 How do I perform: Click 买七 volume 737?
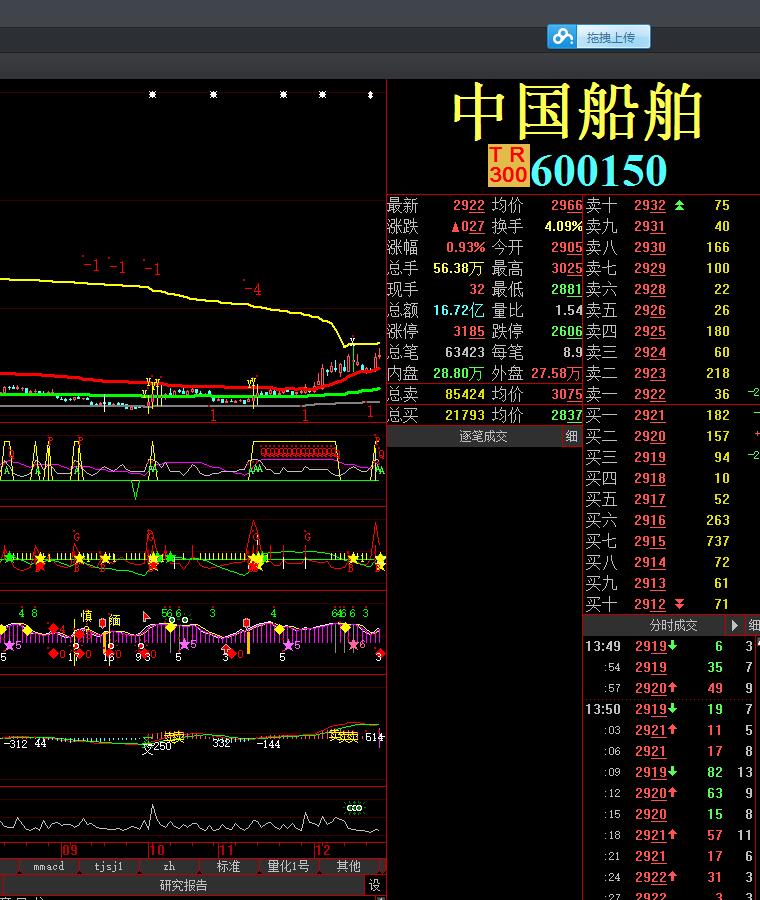[x=718, y=541]
